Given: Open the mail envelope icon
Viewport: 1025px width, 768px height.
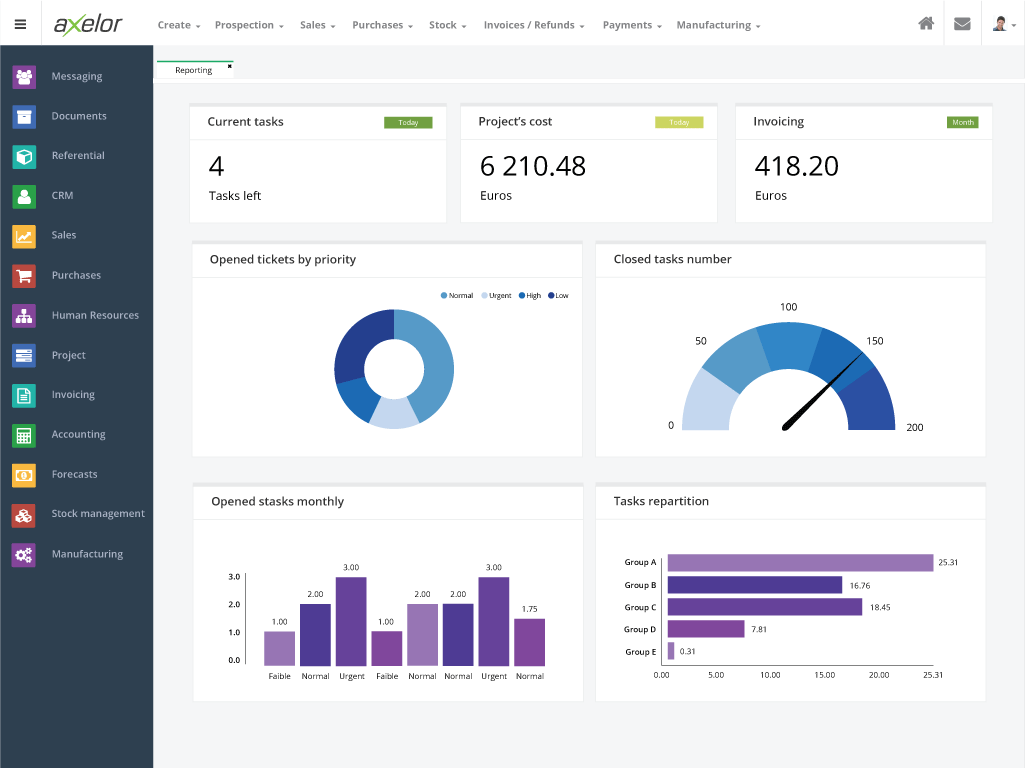Looking at the screenshot, I should click(962, 24).
